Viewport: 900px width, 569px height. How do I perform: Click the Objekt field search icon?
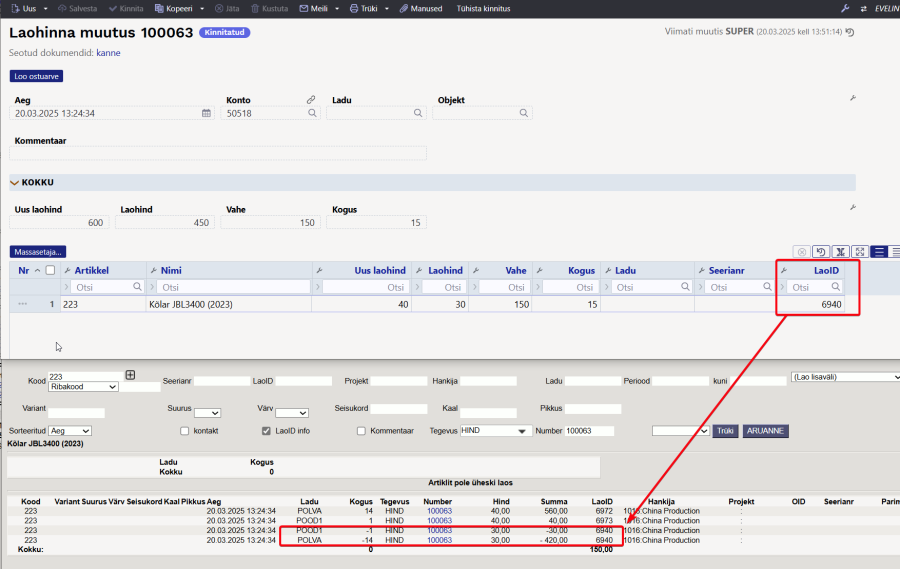[x=523, y=113]
